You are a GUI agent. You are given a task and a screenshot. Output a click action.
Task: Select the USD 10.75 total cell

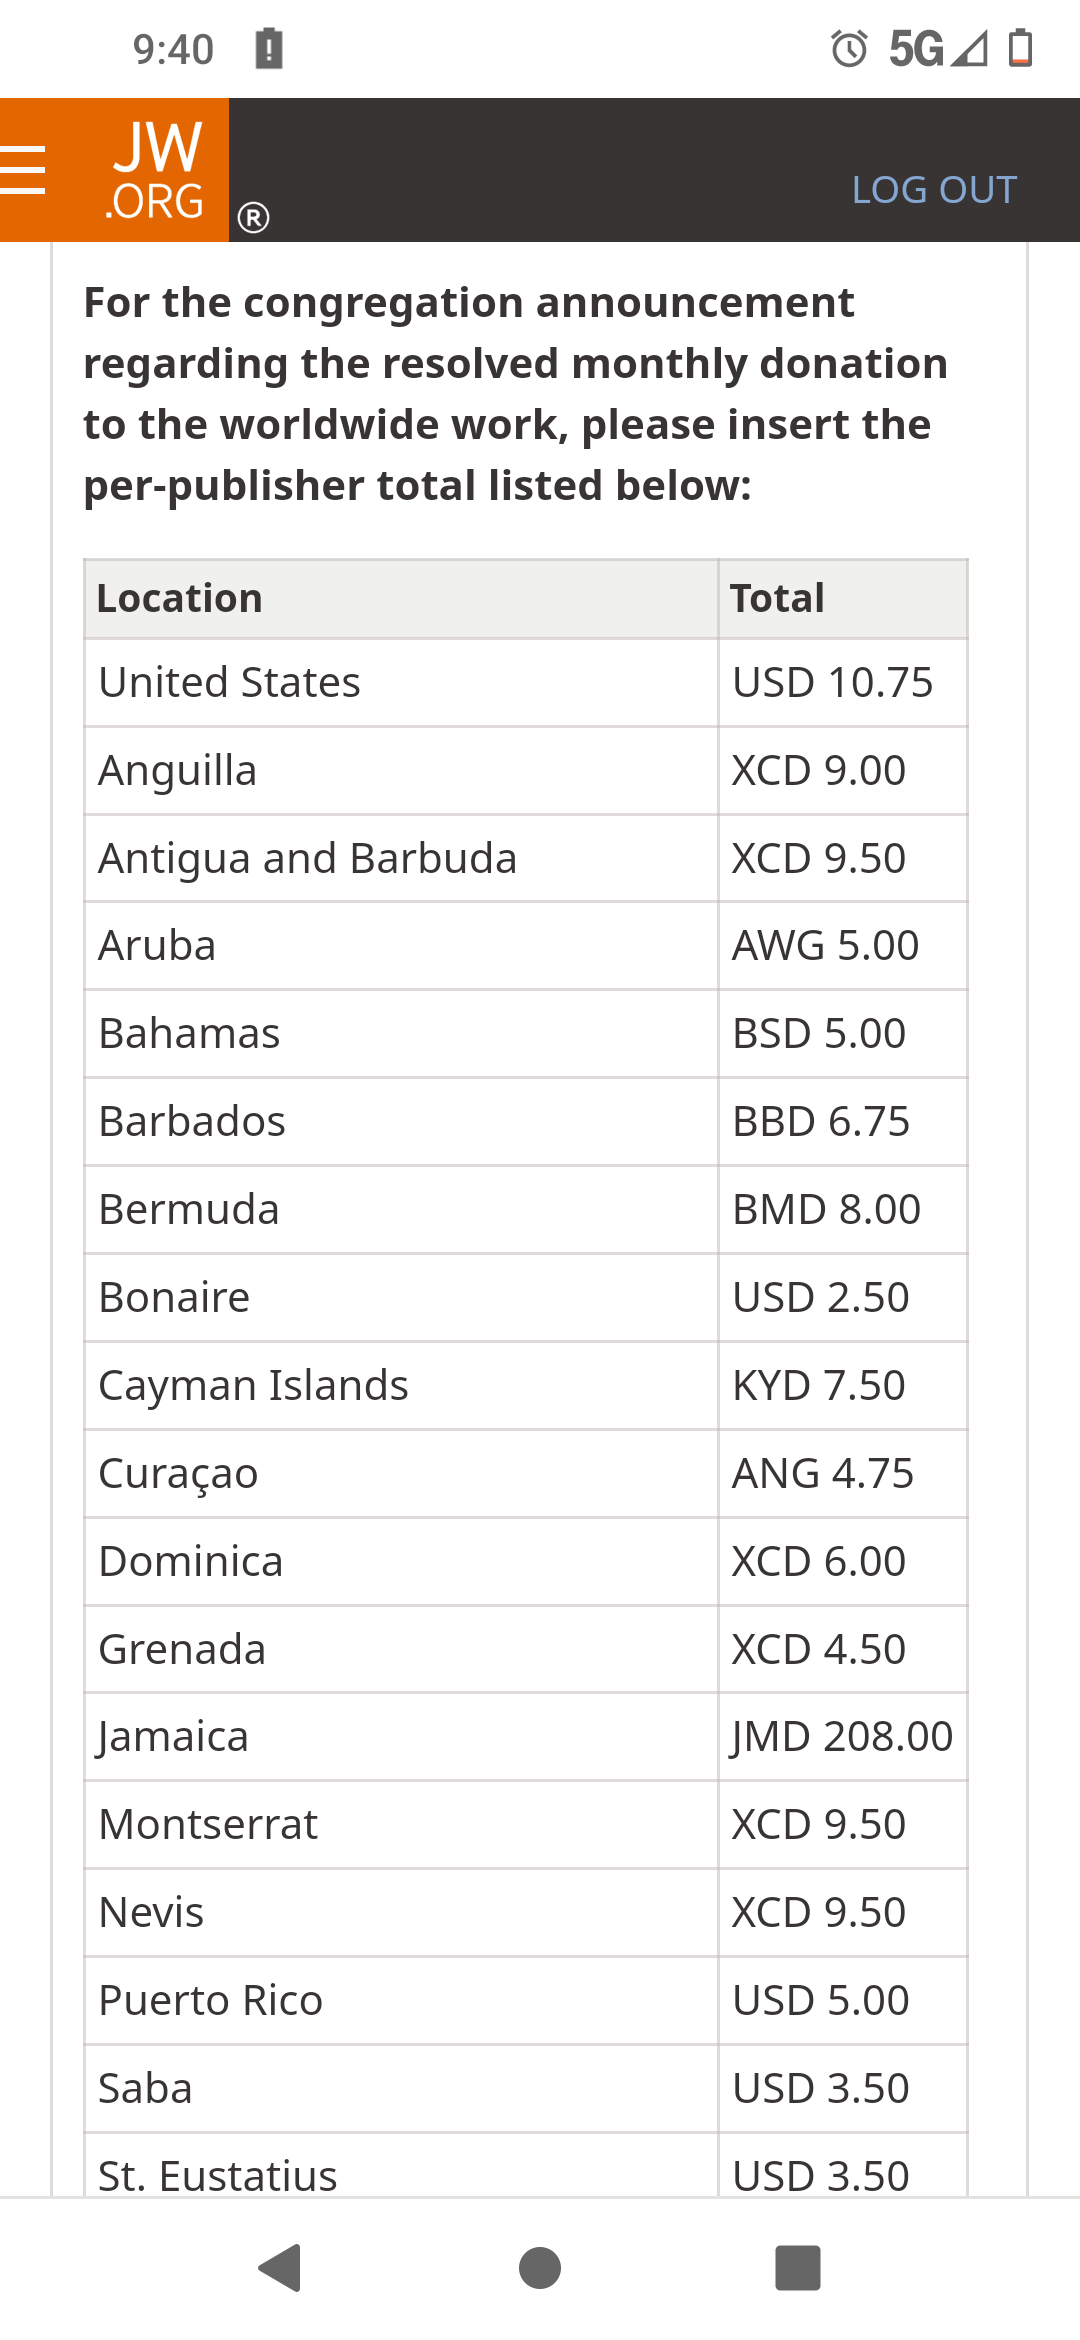point(842,682)
